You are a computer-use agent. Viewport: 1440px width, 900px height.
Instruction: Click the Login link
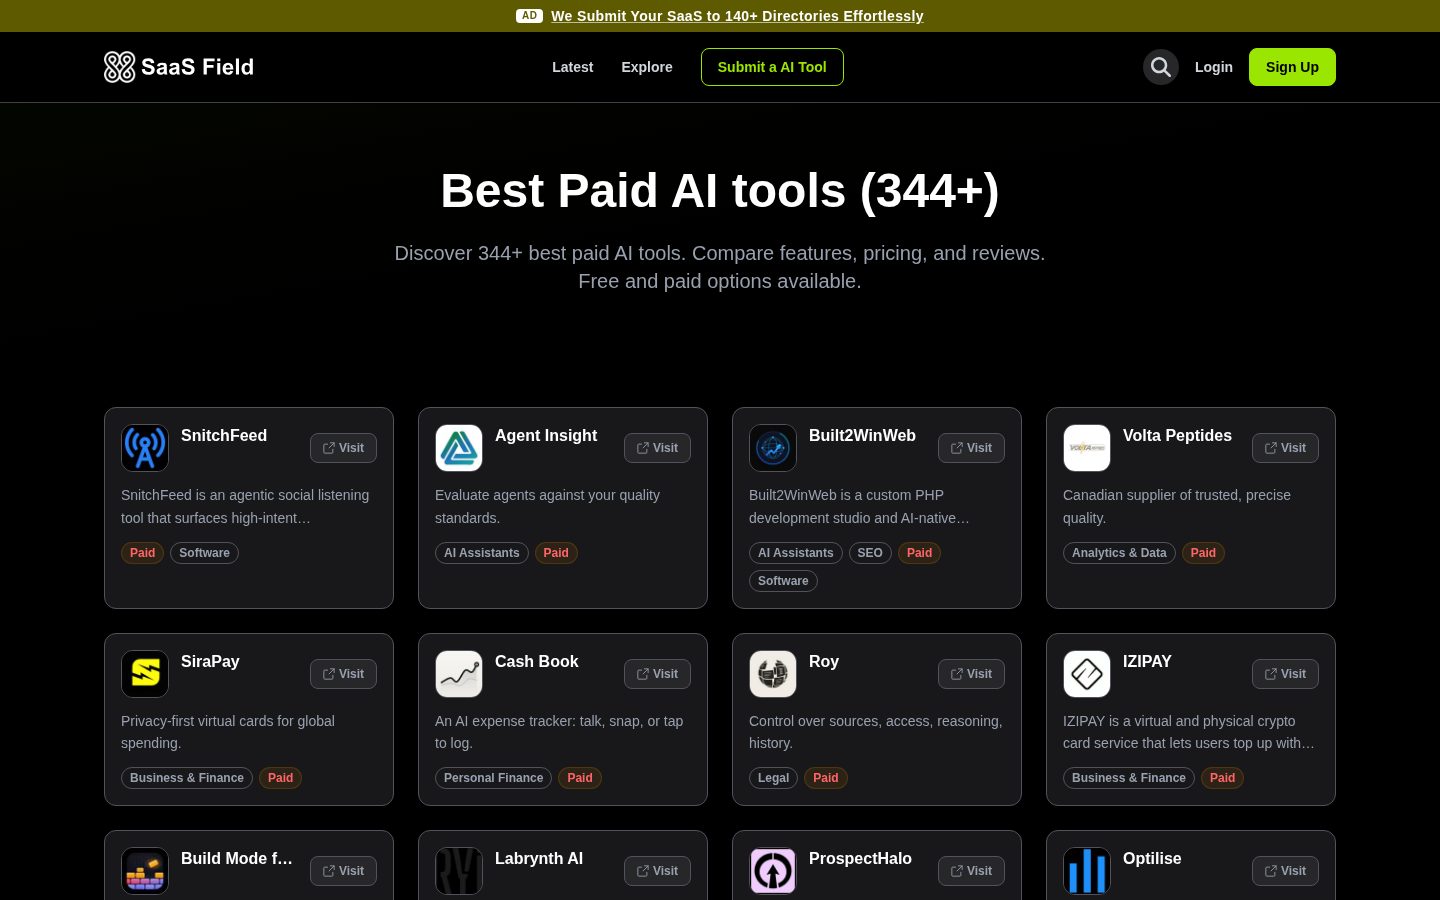pos(1214,67)
